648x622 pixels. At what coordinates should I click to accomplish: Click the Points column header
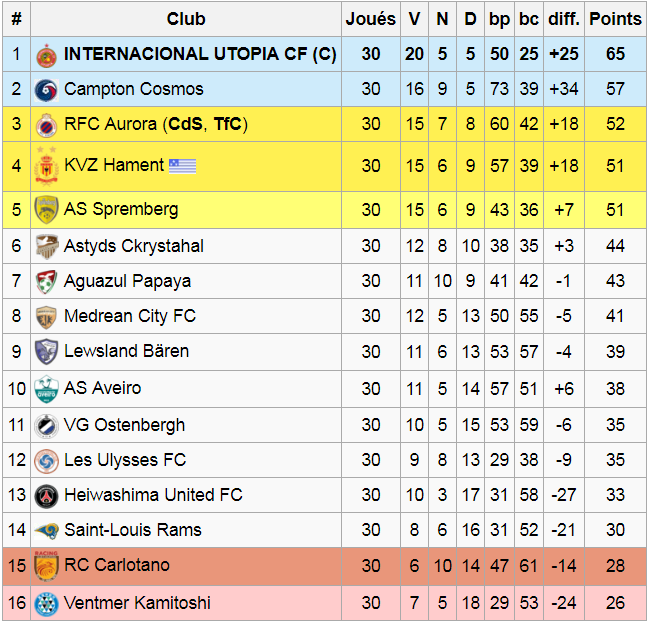pyautogui.click(x=615, y=19)
